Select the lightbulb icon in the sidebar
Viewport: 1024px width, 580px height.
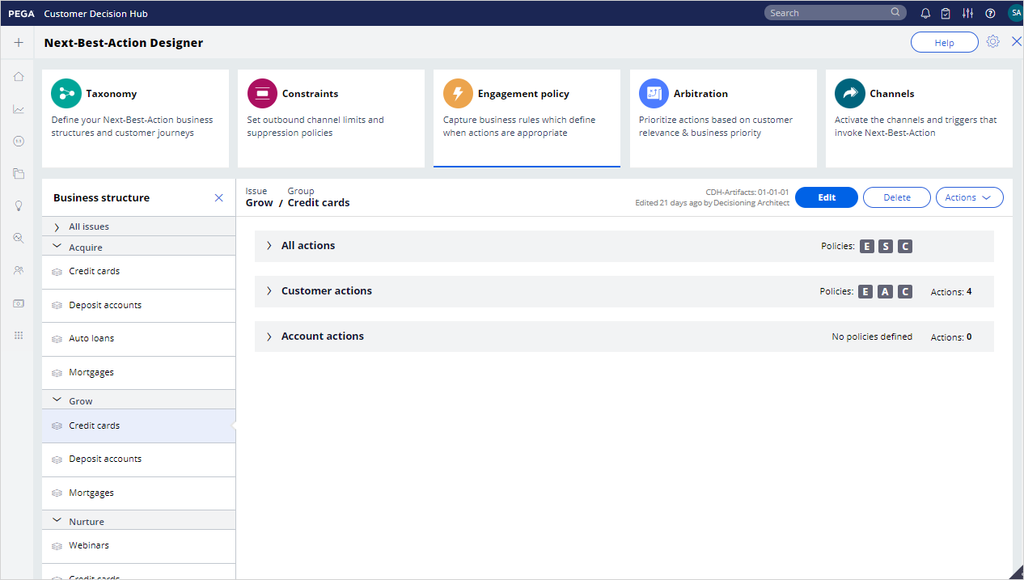point(18,205)
